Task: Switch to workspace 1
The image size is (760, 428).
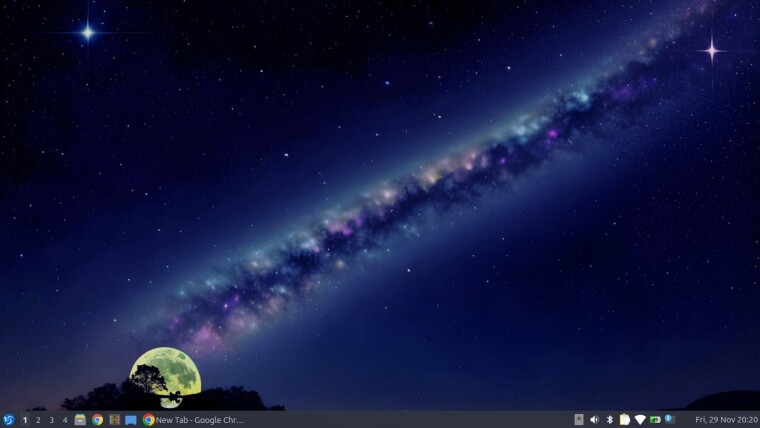Action: (25, 420)
